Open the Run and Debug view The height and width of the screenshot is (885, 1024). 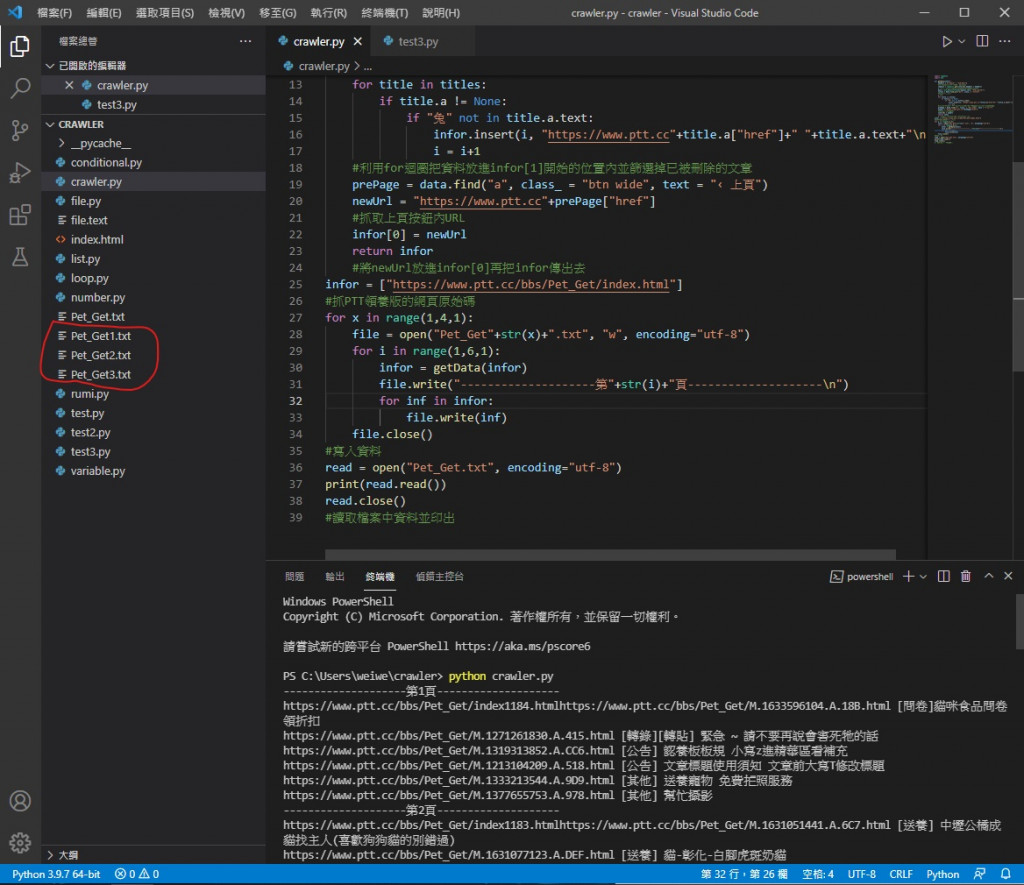click(20, 173)
